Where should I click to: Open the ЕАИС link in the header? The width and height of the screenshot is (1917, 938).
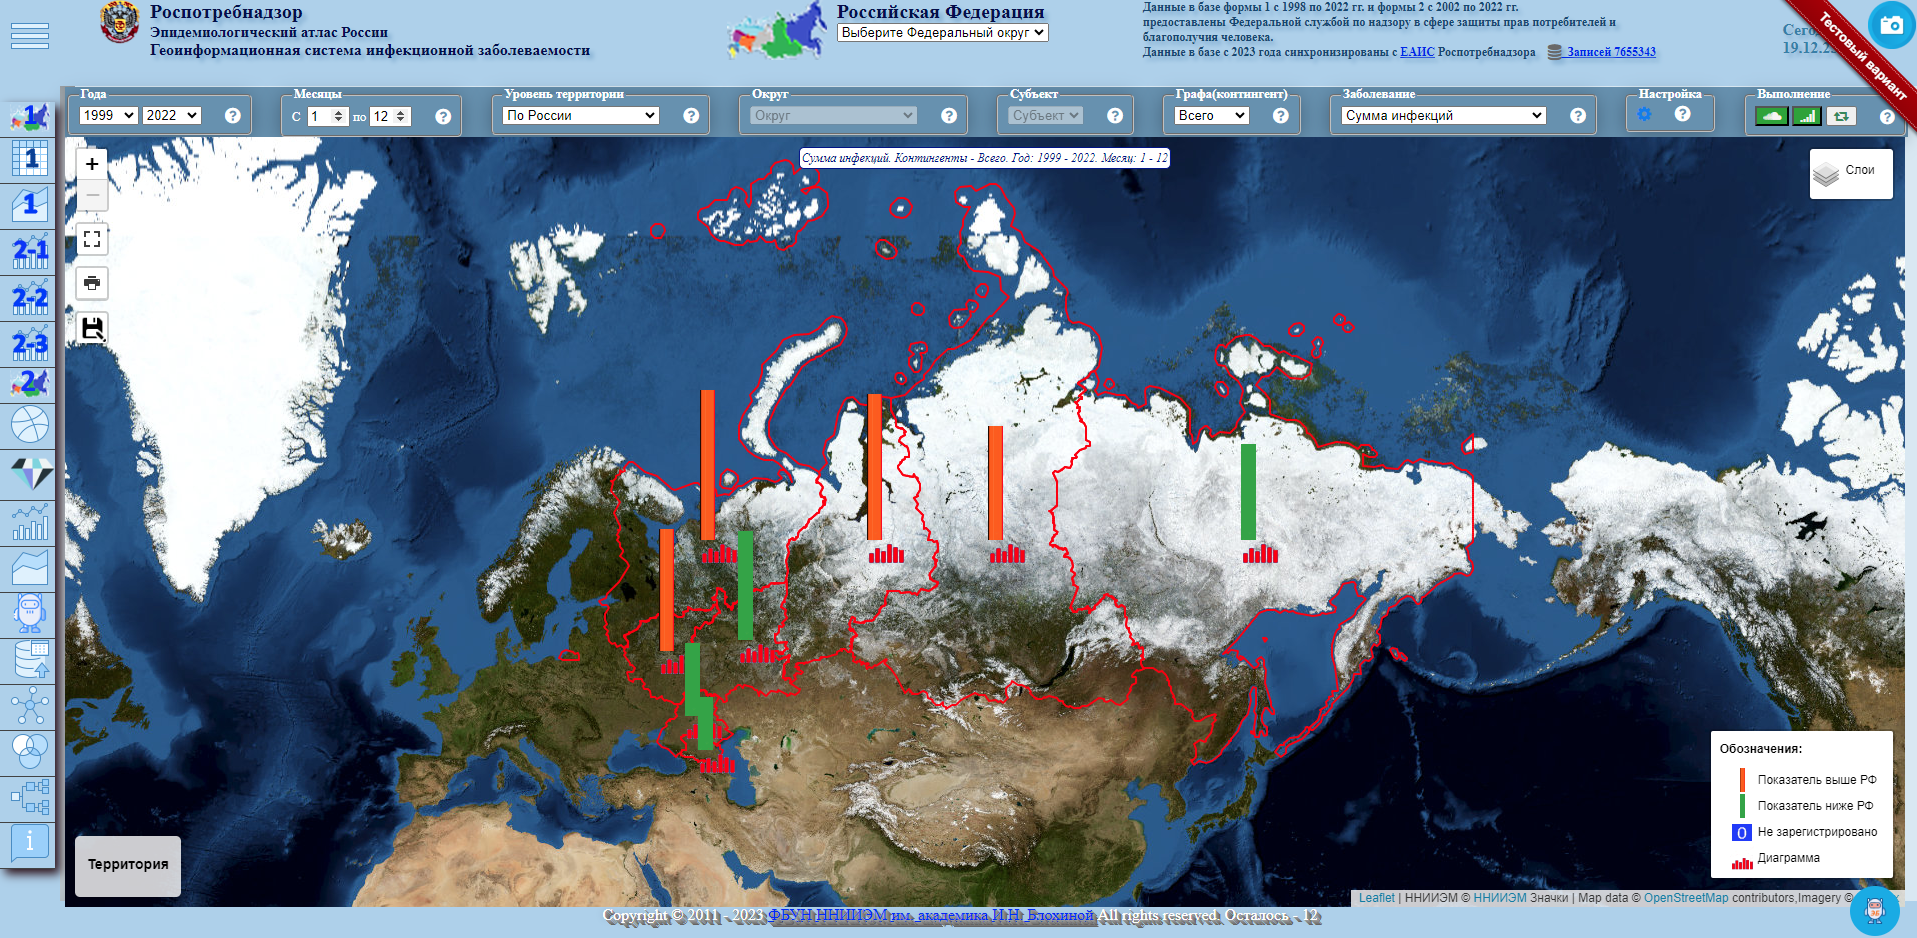coord(1416,52)
